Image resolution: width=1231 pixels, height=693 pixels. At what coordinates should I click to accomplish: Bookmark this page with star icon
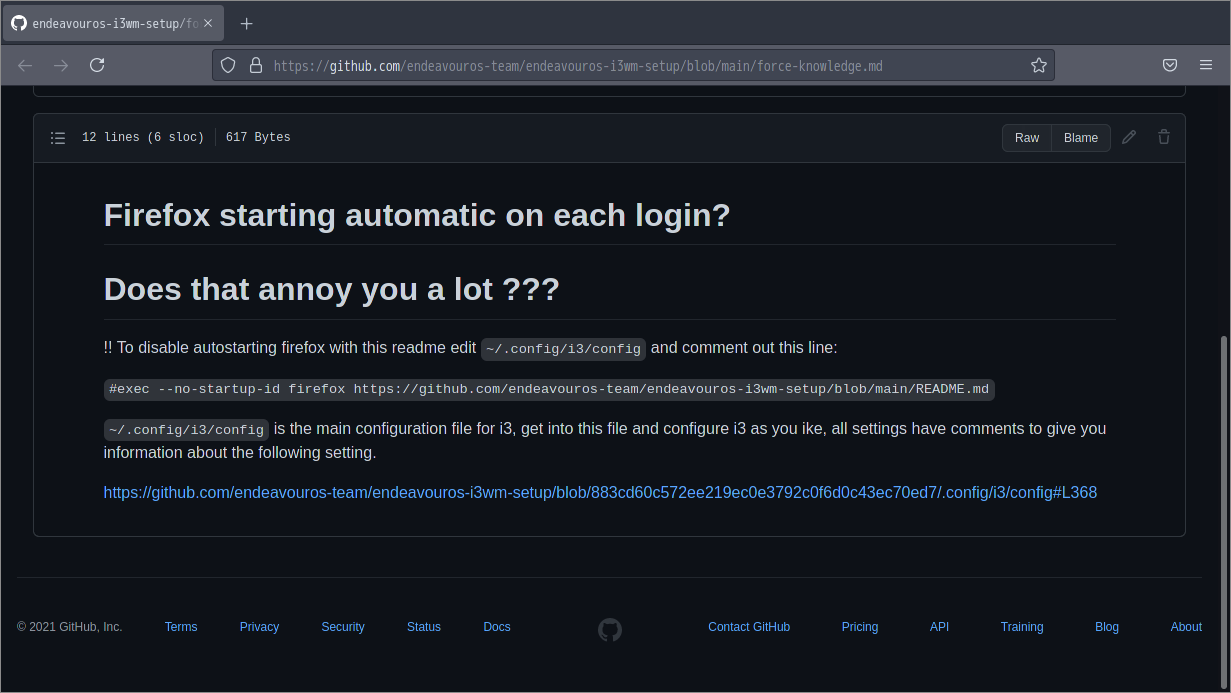[1039, 65]
